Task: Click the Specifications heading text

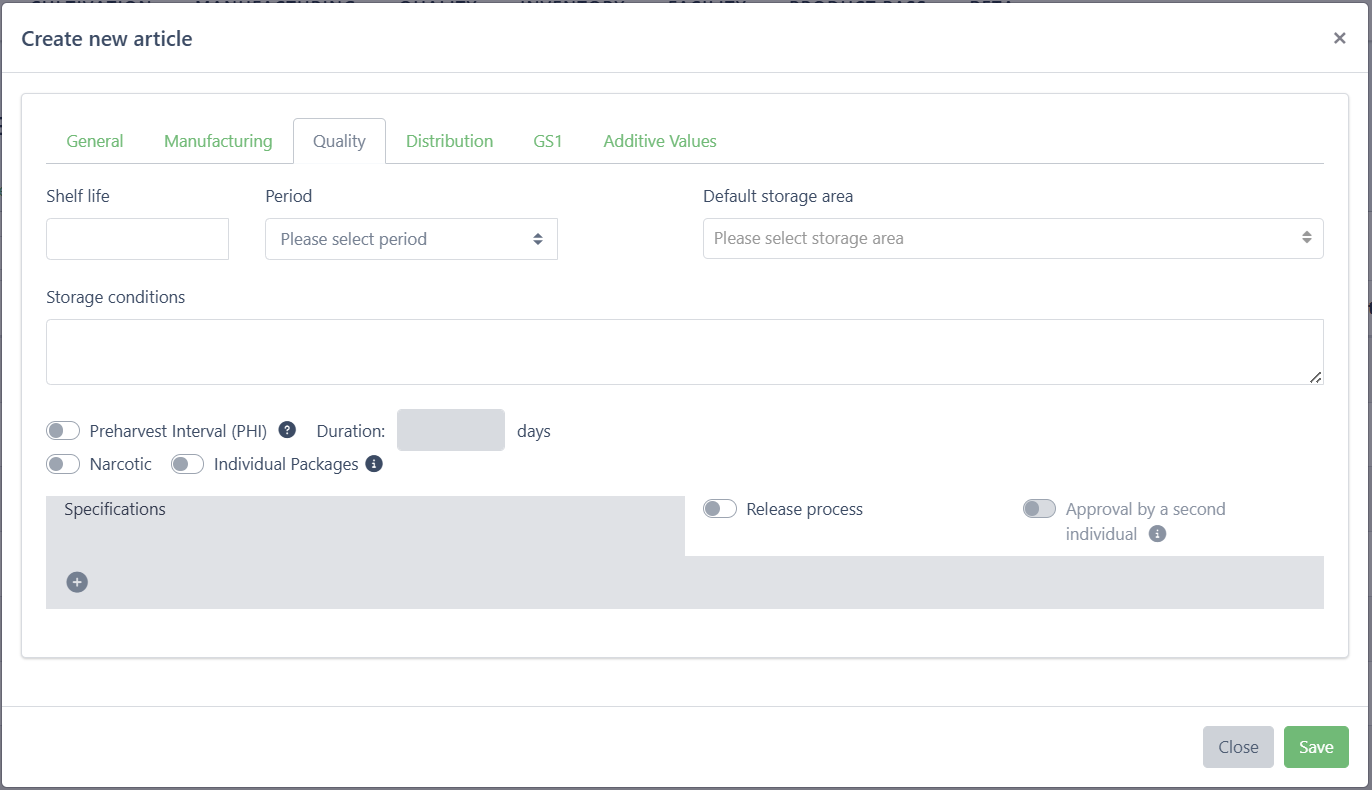Action: 115,509
